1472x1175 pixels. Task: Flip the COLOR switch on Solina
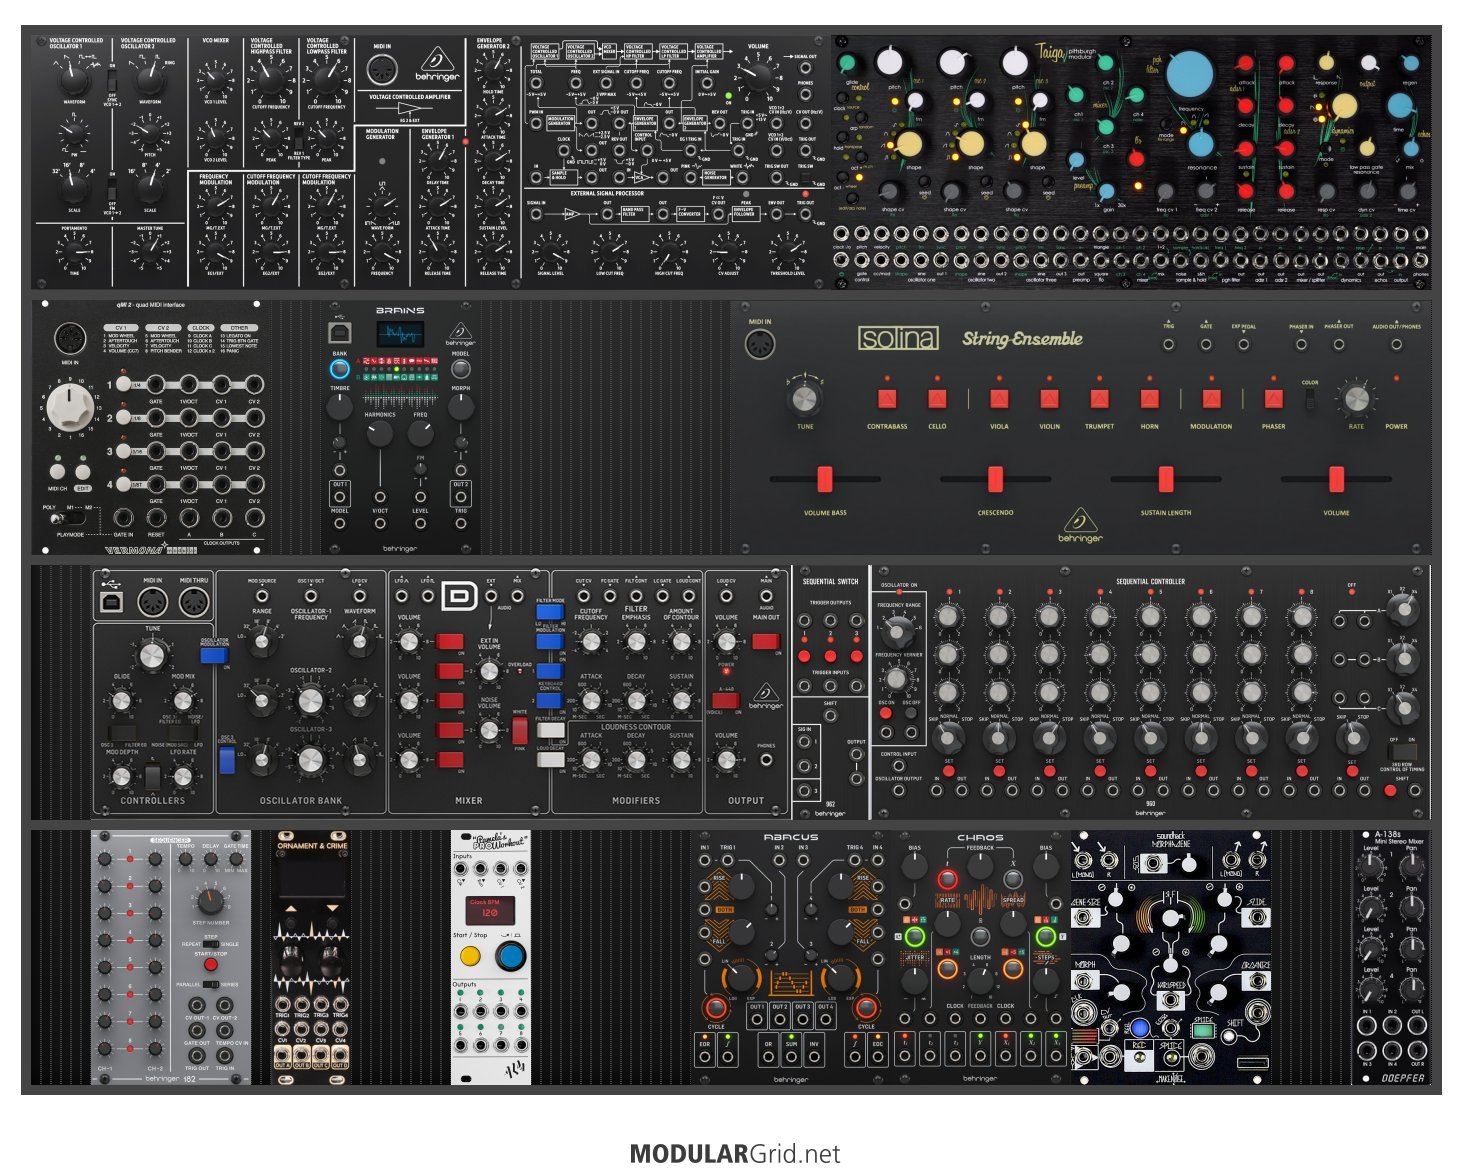[1309, 399]
